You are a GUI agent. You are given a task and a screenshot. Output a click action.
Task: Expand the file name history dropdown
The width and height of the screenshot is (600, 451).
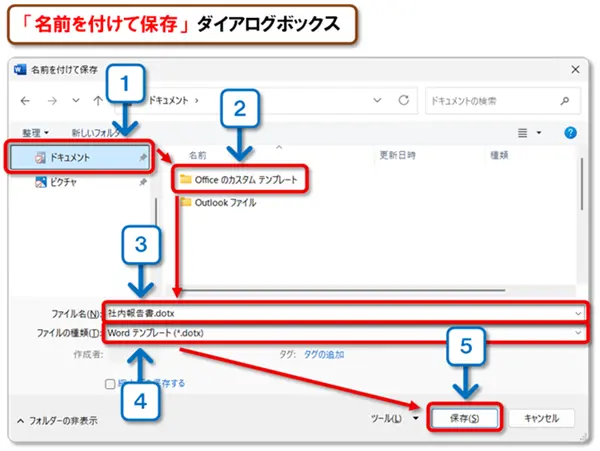tap(578, 313)
